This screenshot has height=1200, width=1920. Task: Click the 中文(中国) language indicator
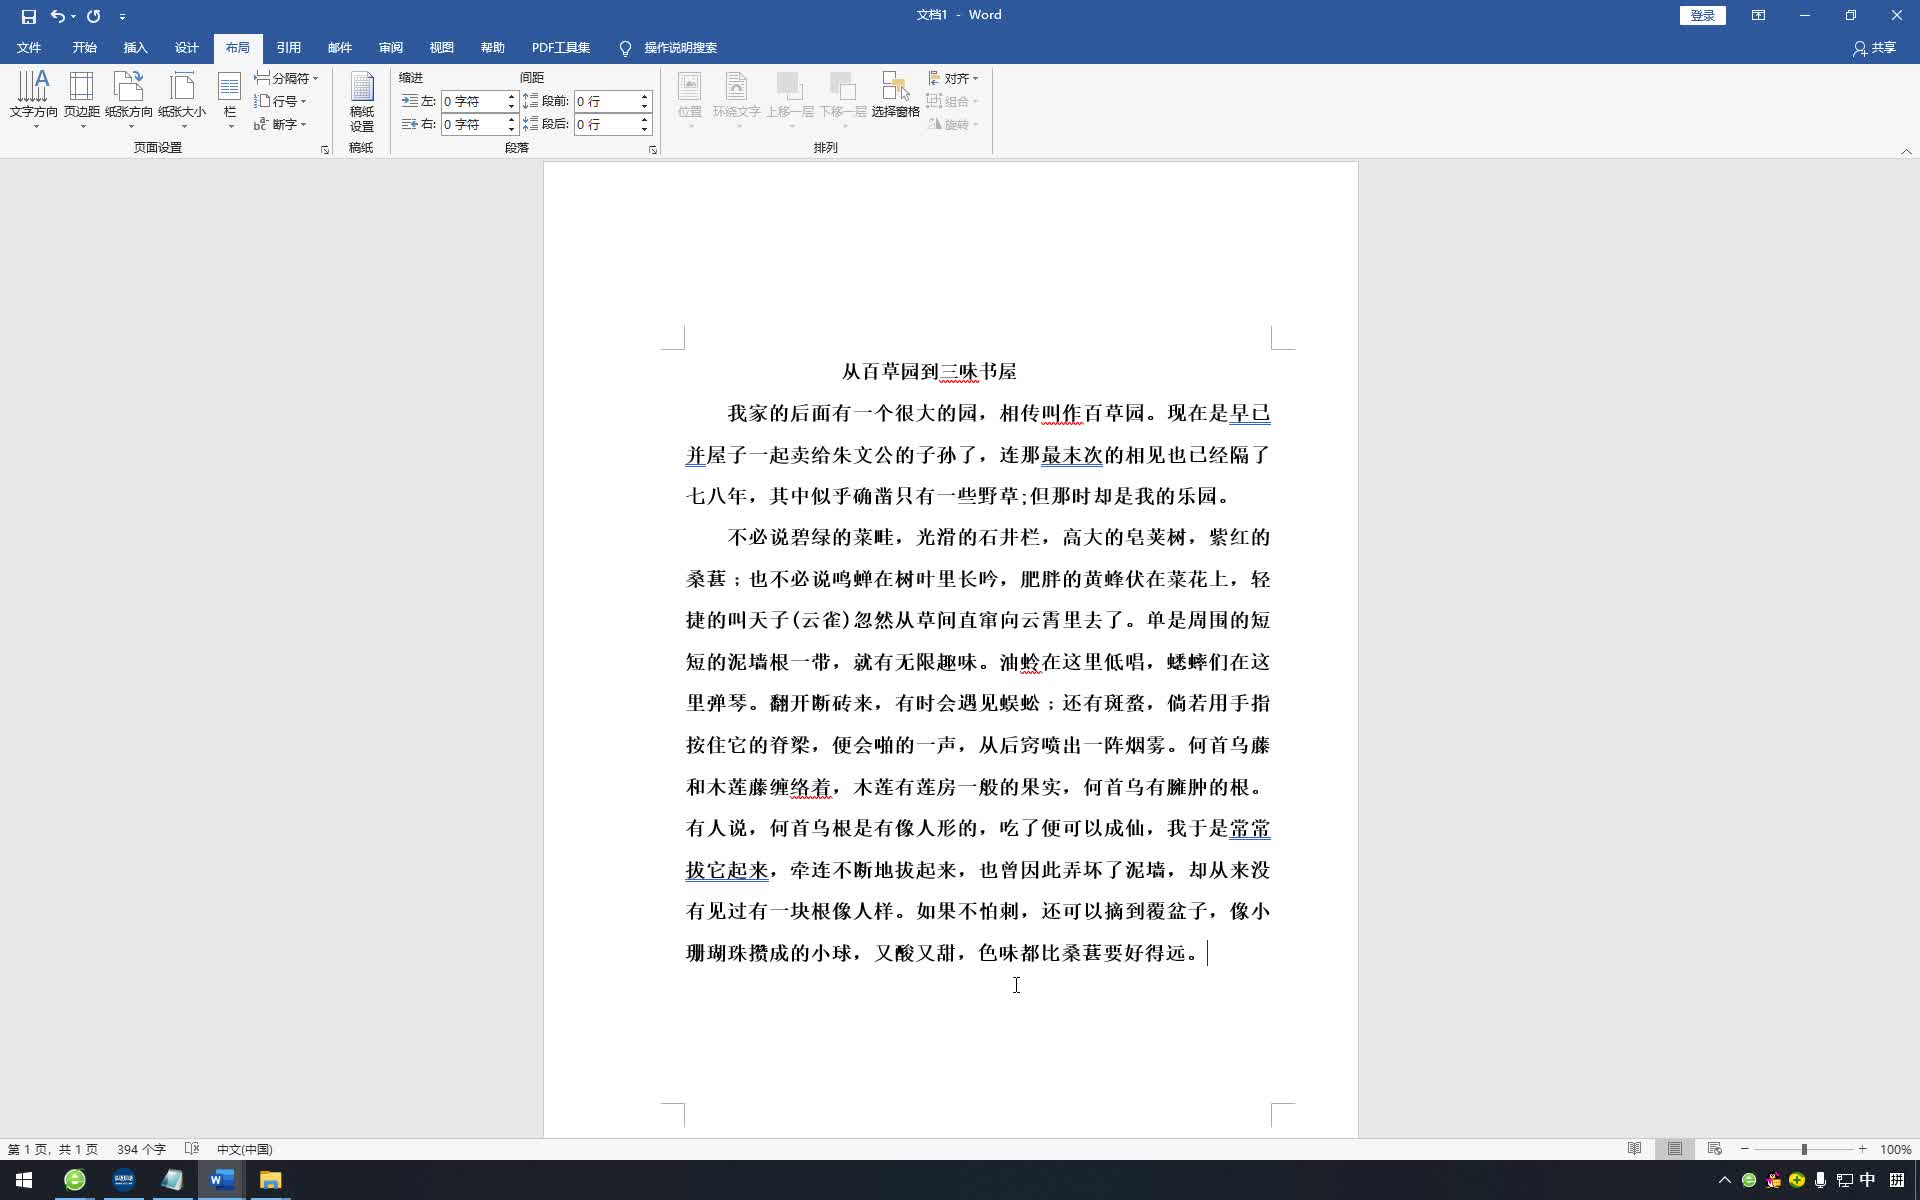click(244, 1149)
